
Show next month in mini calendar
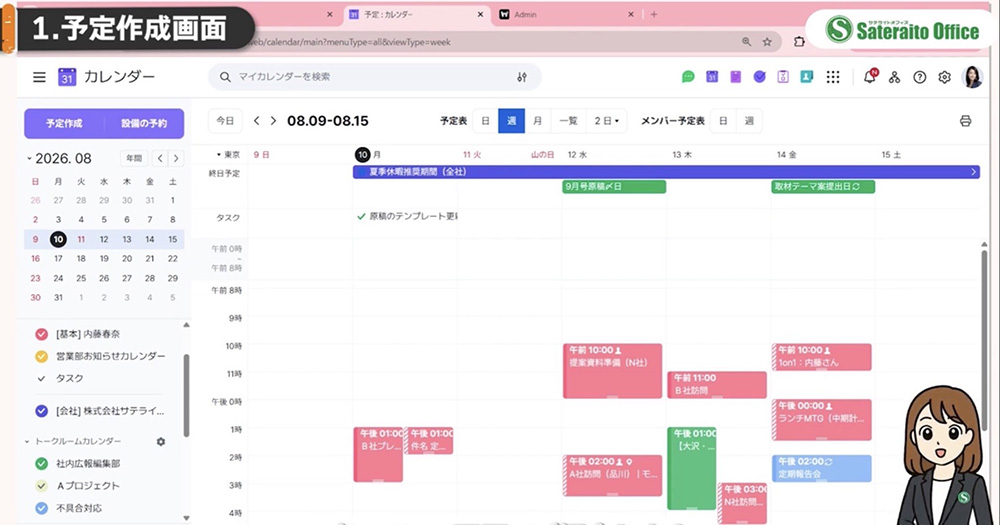click(x=176, y=158)
